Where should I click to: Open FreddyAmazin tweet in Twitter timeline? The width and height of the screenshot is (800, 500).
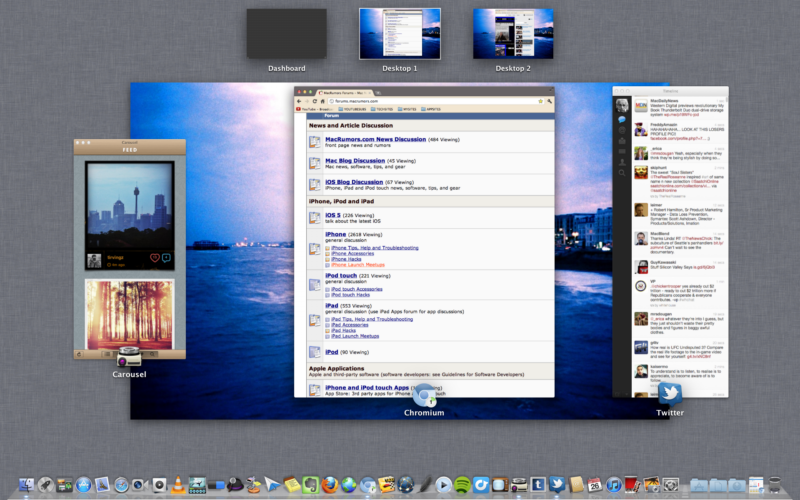point(679,132)
